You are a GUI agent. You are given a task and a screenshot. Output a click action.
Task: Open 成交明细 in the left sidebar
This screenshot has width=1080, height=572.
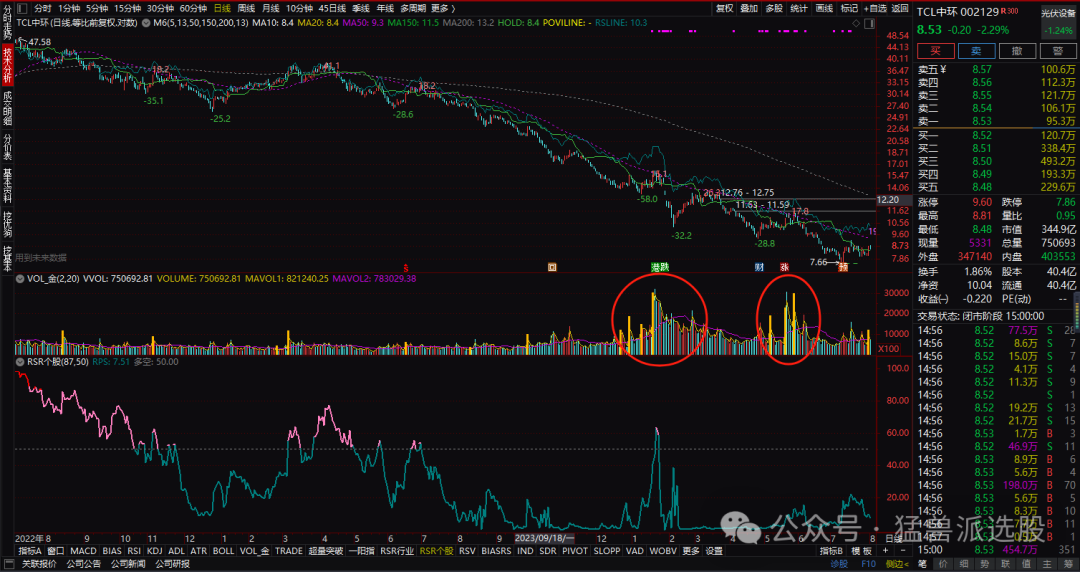[7, 108]
